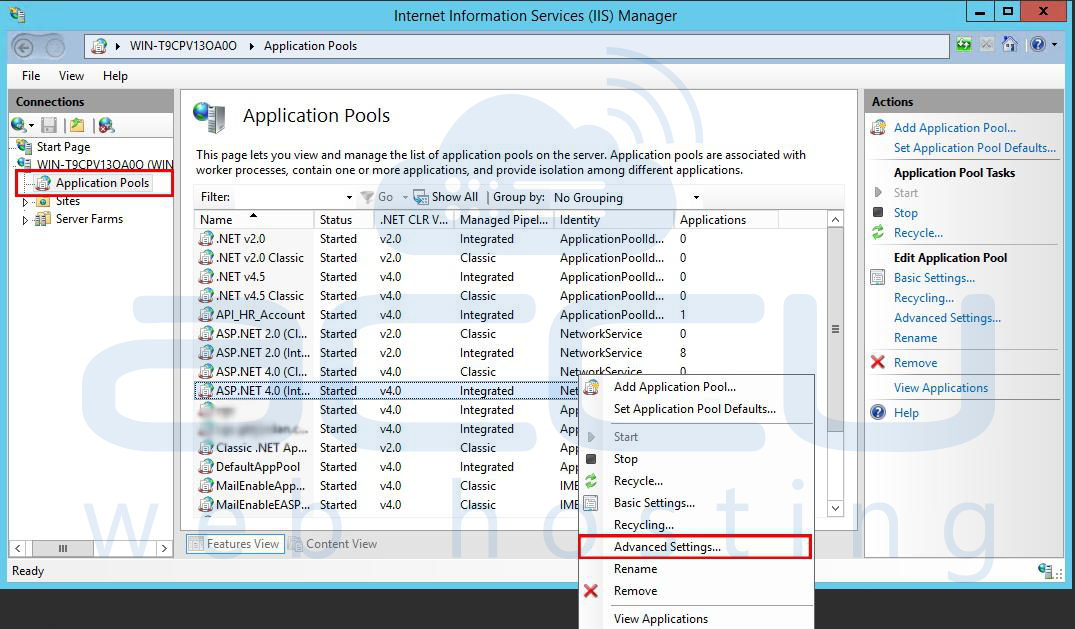The image size is (1075, 629).
Task: Click the Basic Settings icon in context menu
Action: point(591,503)
